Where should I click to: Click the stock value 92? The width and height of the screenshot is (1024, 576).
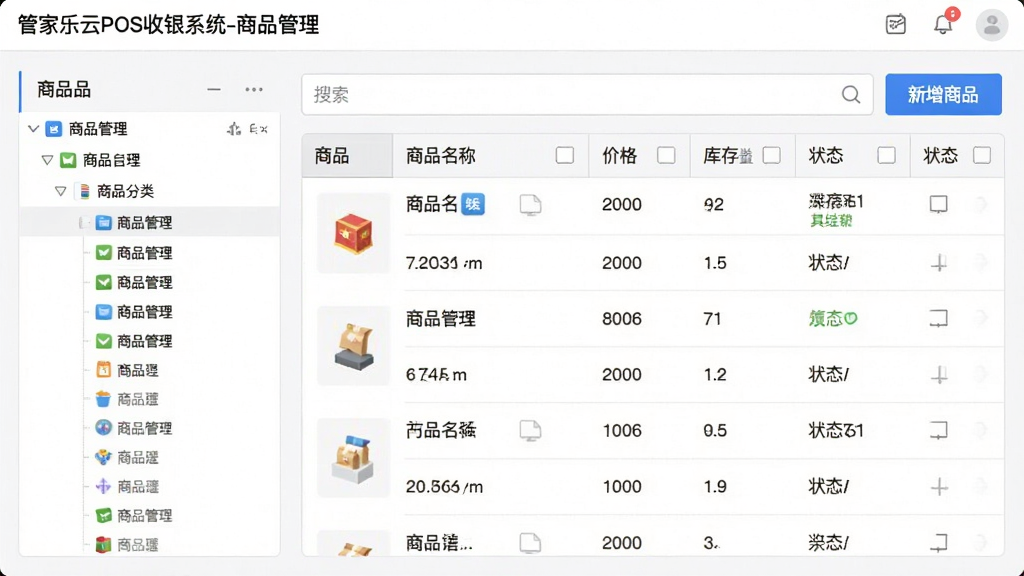[x=713, y=204]
